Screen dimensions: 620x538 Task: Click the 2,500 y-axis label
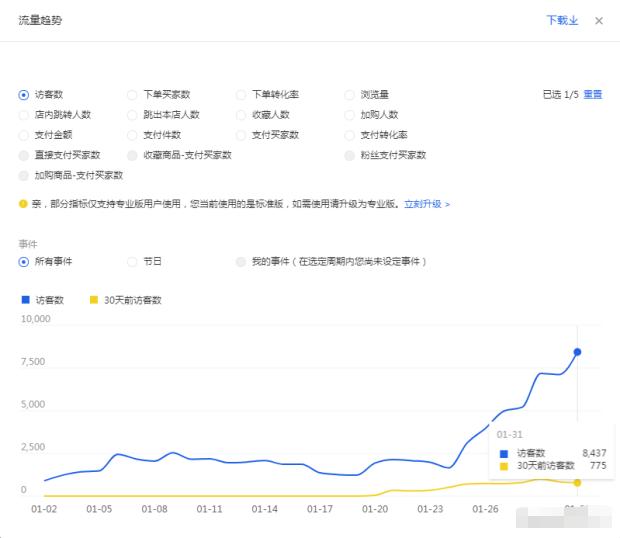coord(33,447)
